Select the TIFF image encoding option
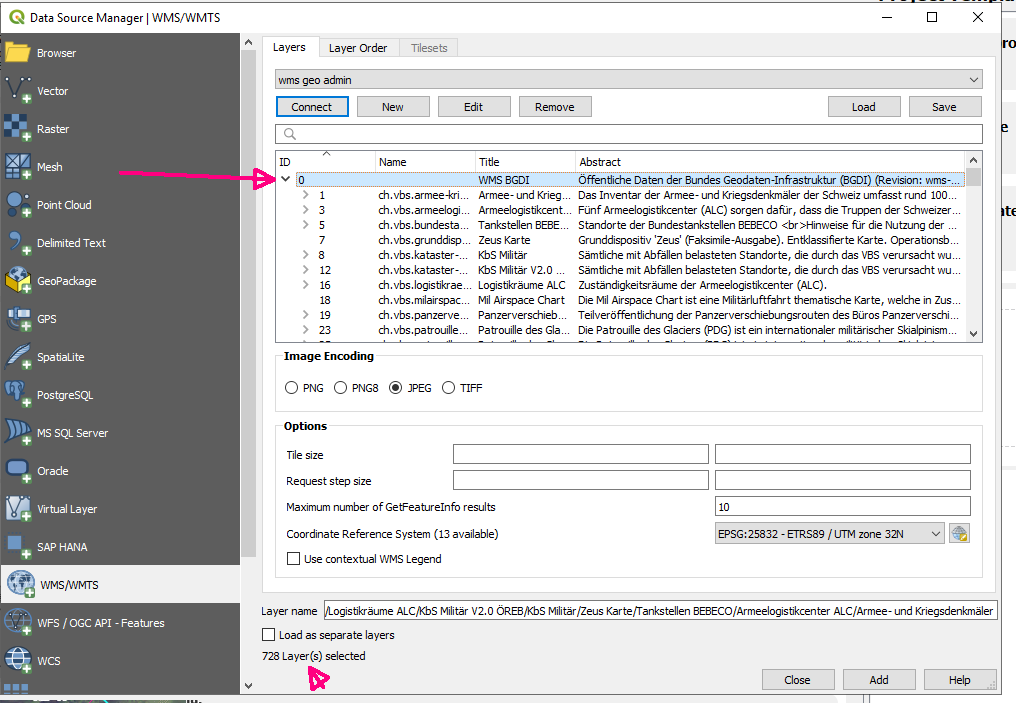 [x=448, y=388]
